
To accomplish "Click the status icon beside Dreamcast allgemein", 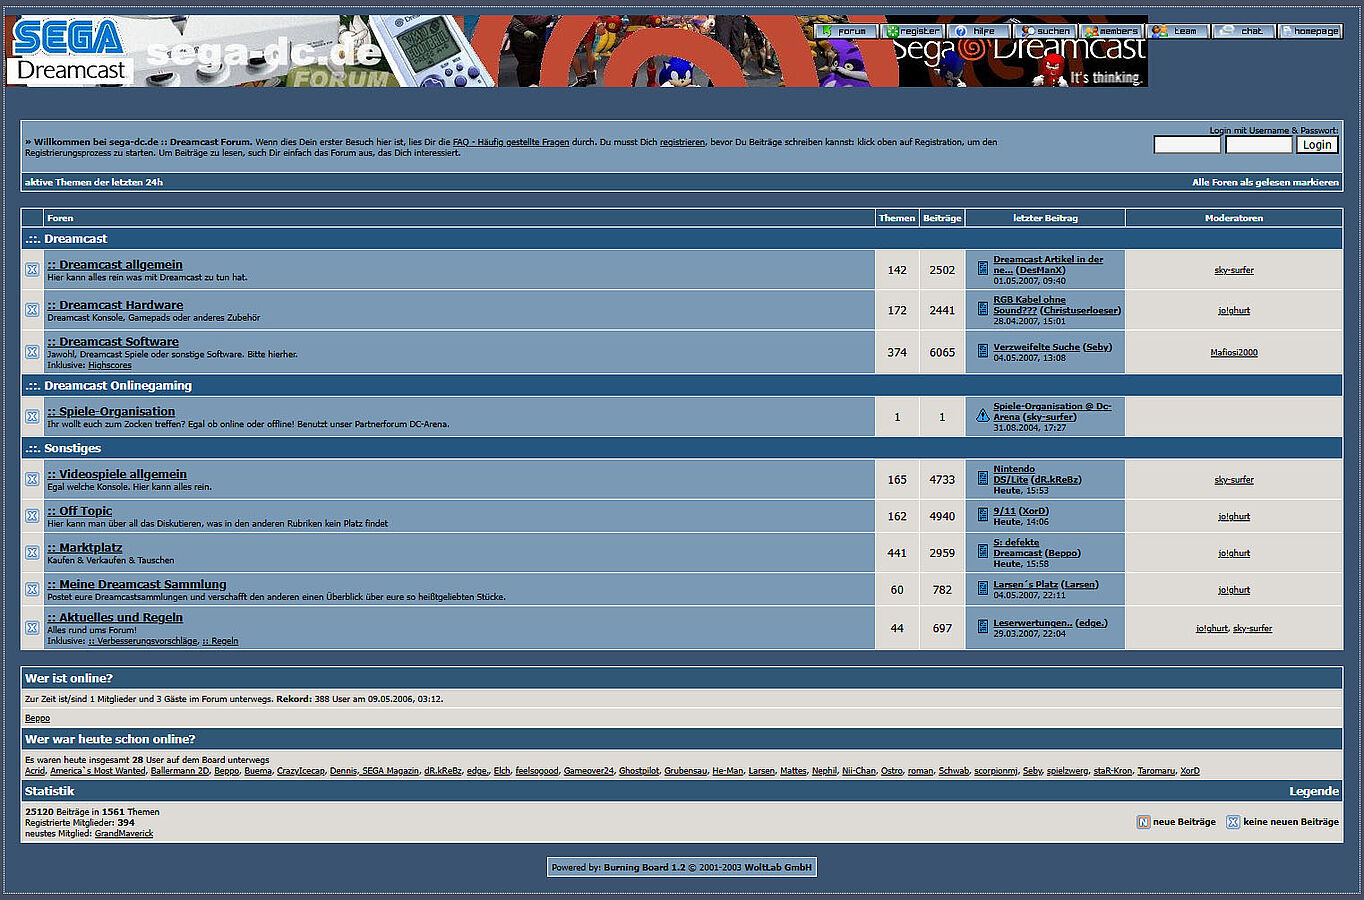I will (32, 270).
